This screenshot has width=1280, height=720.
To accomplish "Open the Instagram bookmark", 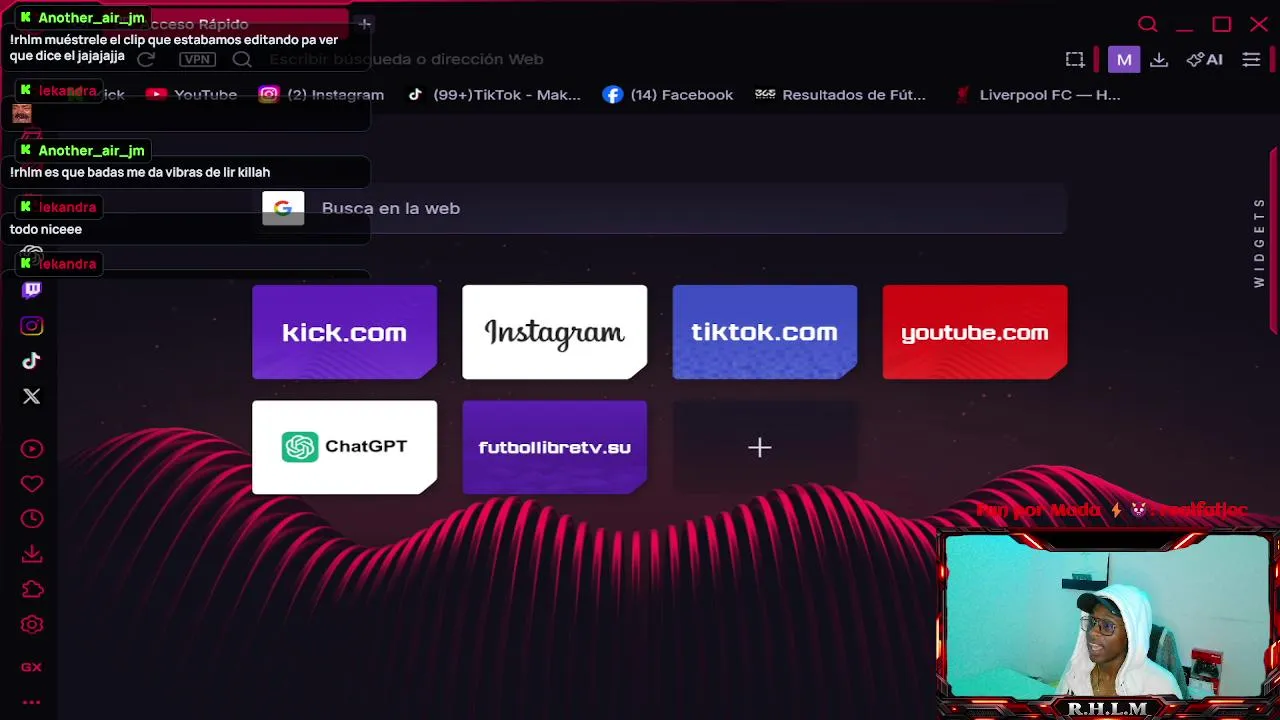I will pyautogui.click(x=321, y=95).
